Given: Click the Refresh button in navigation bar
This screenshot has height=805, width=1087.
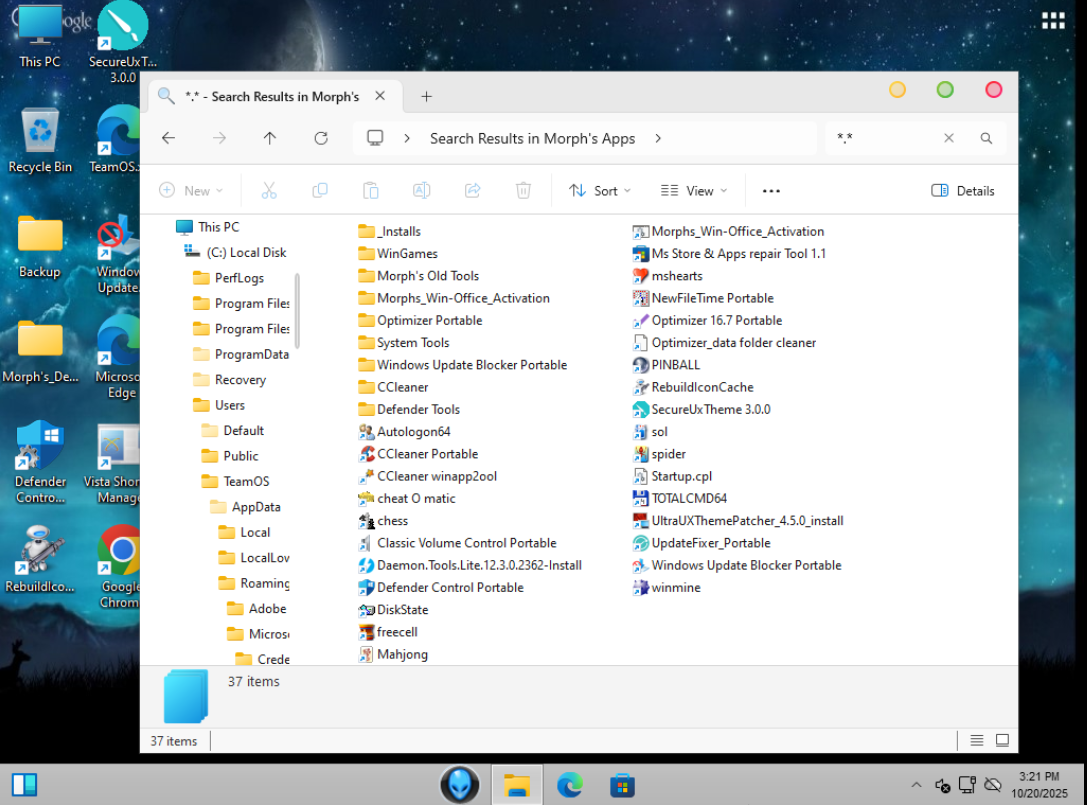Looking at the screenshot, I should tap(321, 138).
